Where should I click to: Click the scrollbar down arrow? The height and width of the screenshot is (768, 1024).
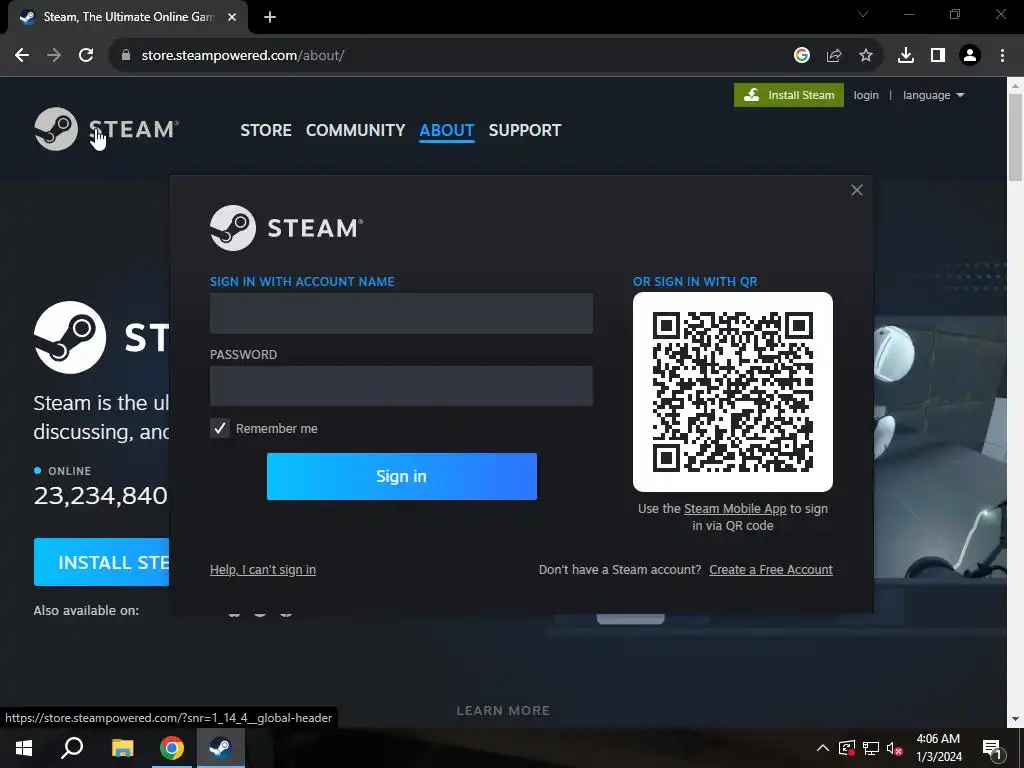1016,720
